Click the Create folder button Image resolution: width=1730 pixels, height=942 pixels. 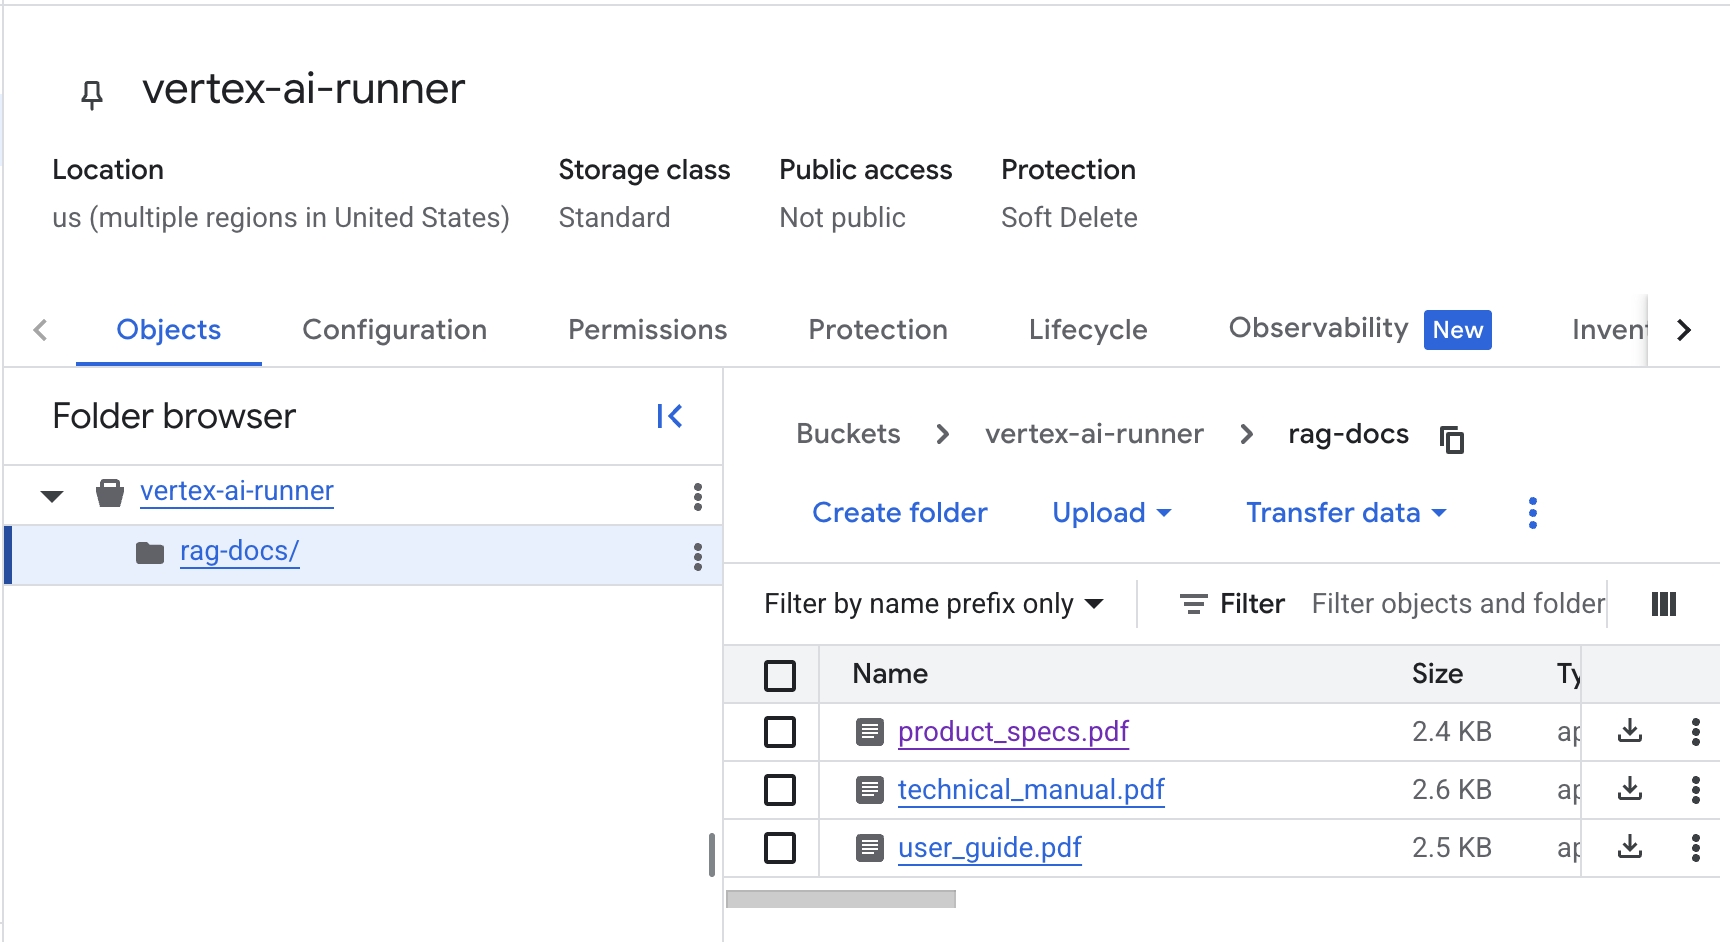pyautogui.click(x=899, y=512)
